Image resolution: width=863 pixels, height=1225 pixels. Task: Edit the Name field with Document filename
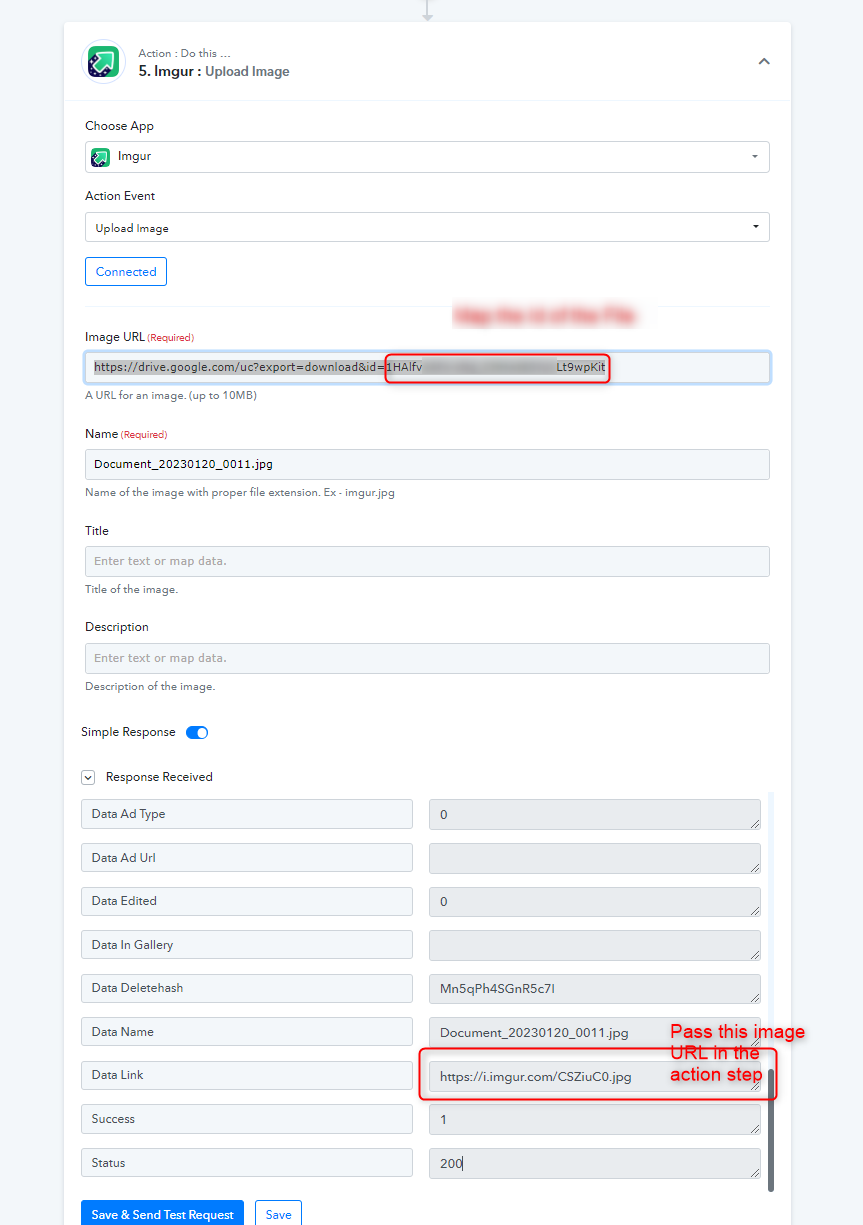coord(427,464)
